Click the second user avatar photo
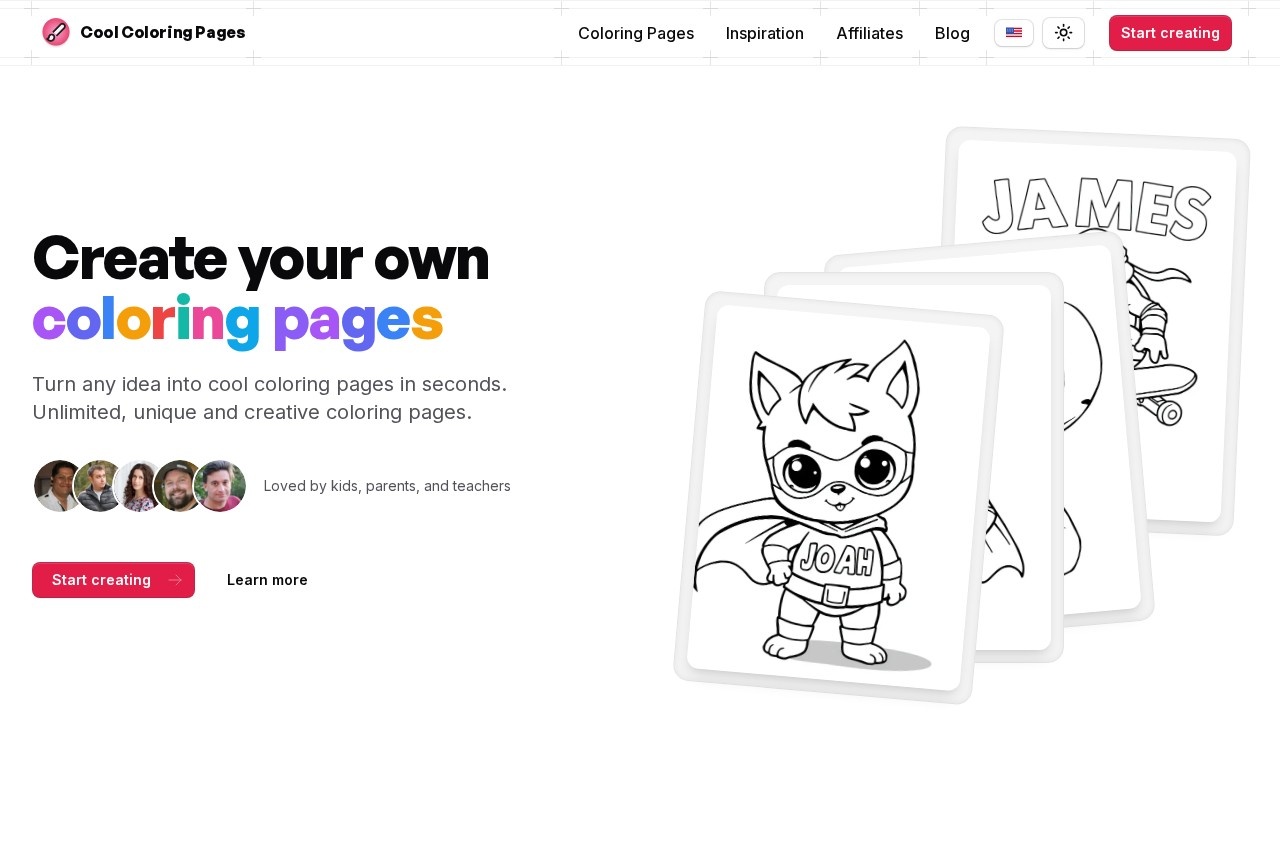1280x853 pixels. tap(97, 486)
